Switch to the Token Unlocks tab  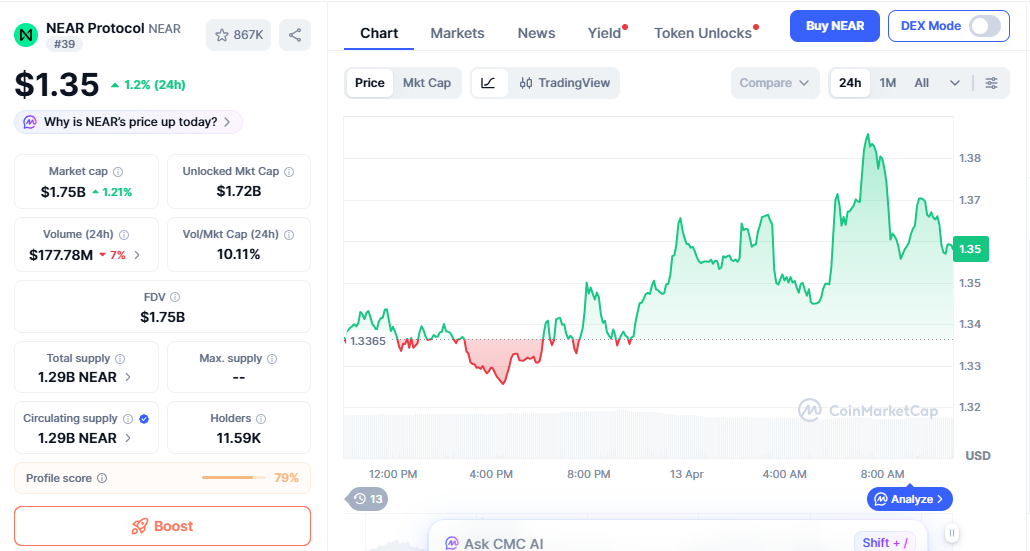point(703,33)
